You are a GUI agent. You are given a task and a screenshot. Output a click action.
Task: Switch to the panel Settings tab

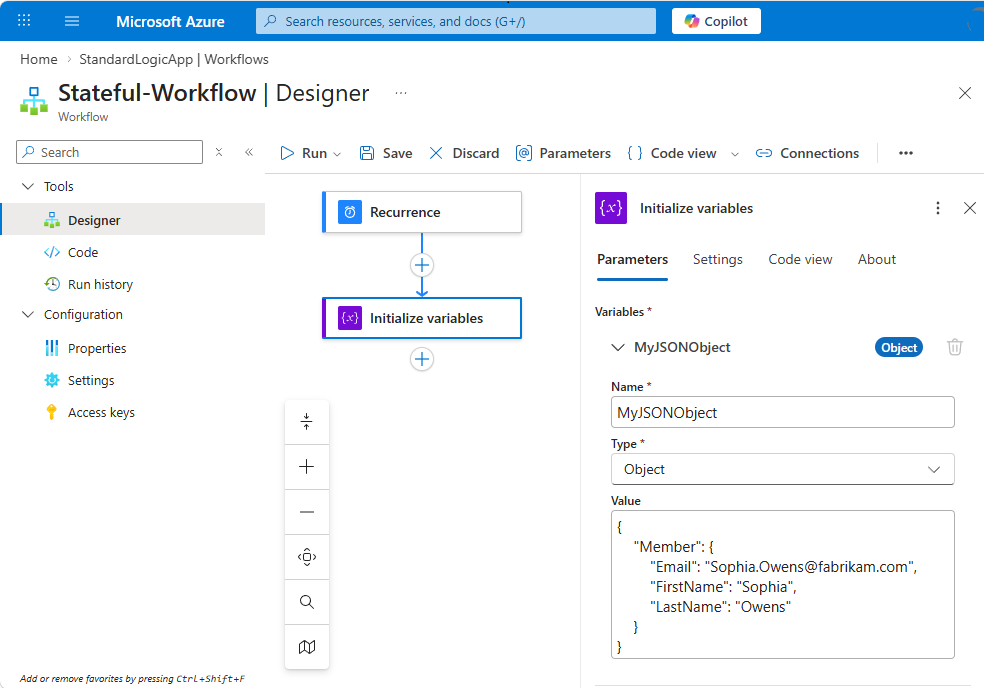(717, 259)
